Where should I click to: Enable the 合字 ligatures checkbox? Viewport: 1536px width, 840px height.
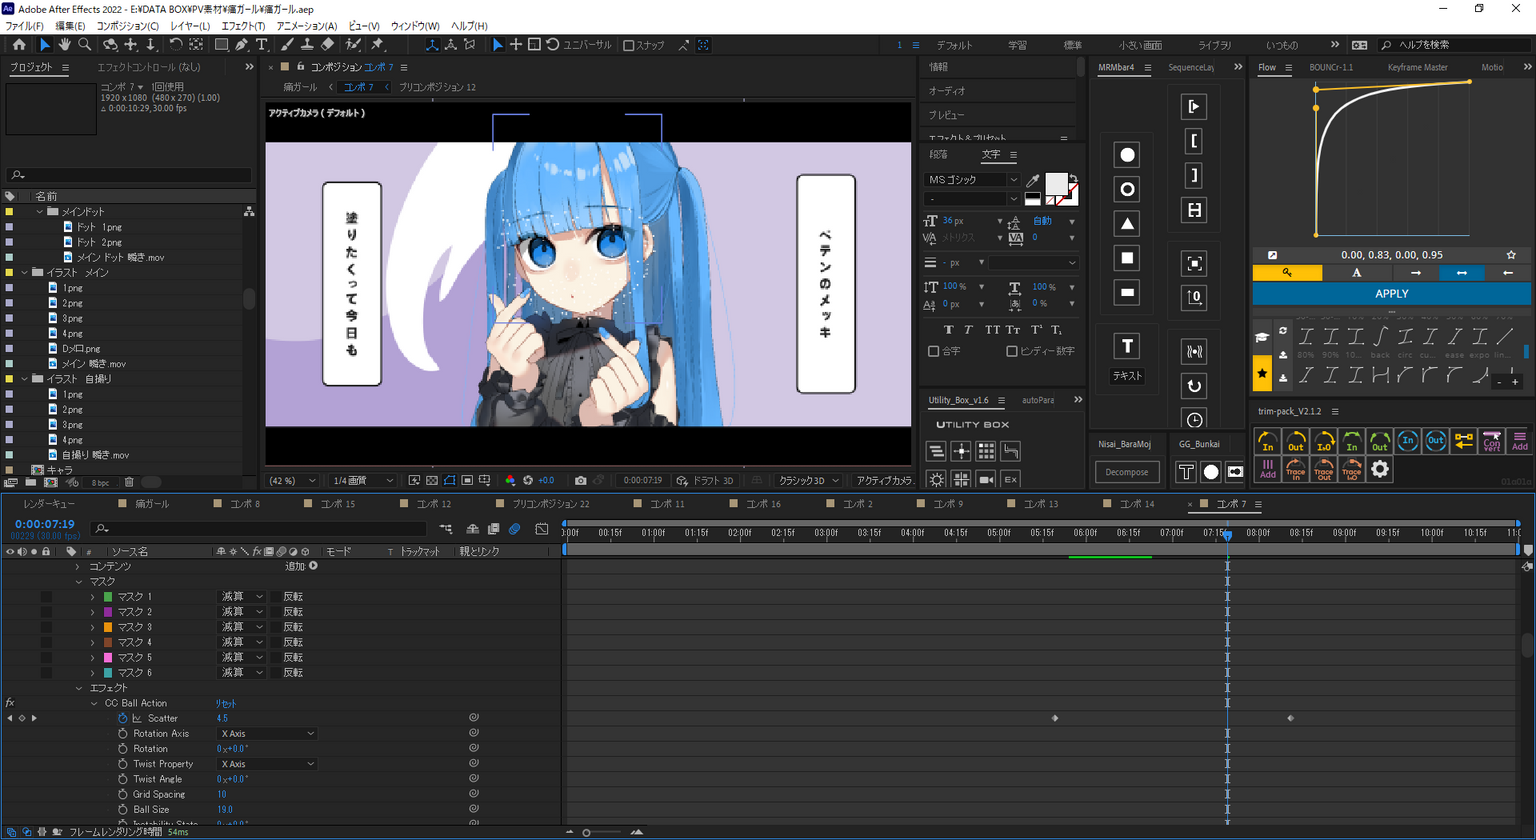click(933, 351)
